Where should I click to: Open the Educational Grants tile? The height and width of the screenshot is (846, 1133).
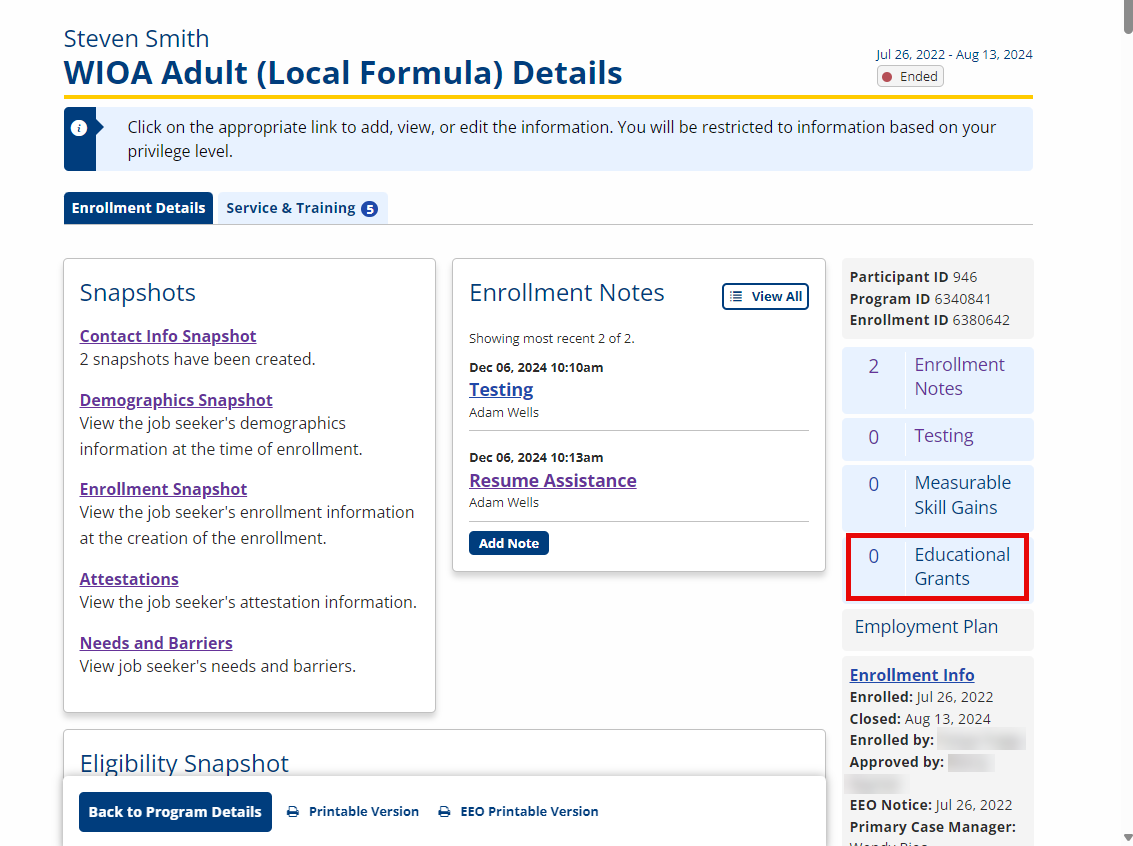(x=937, y=567)
